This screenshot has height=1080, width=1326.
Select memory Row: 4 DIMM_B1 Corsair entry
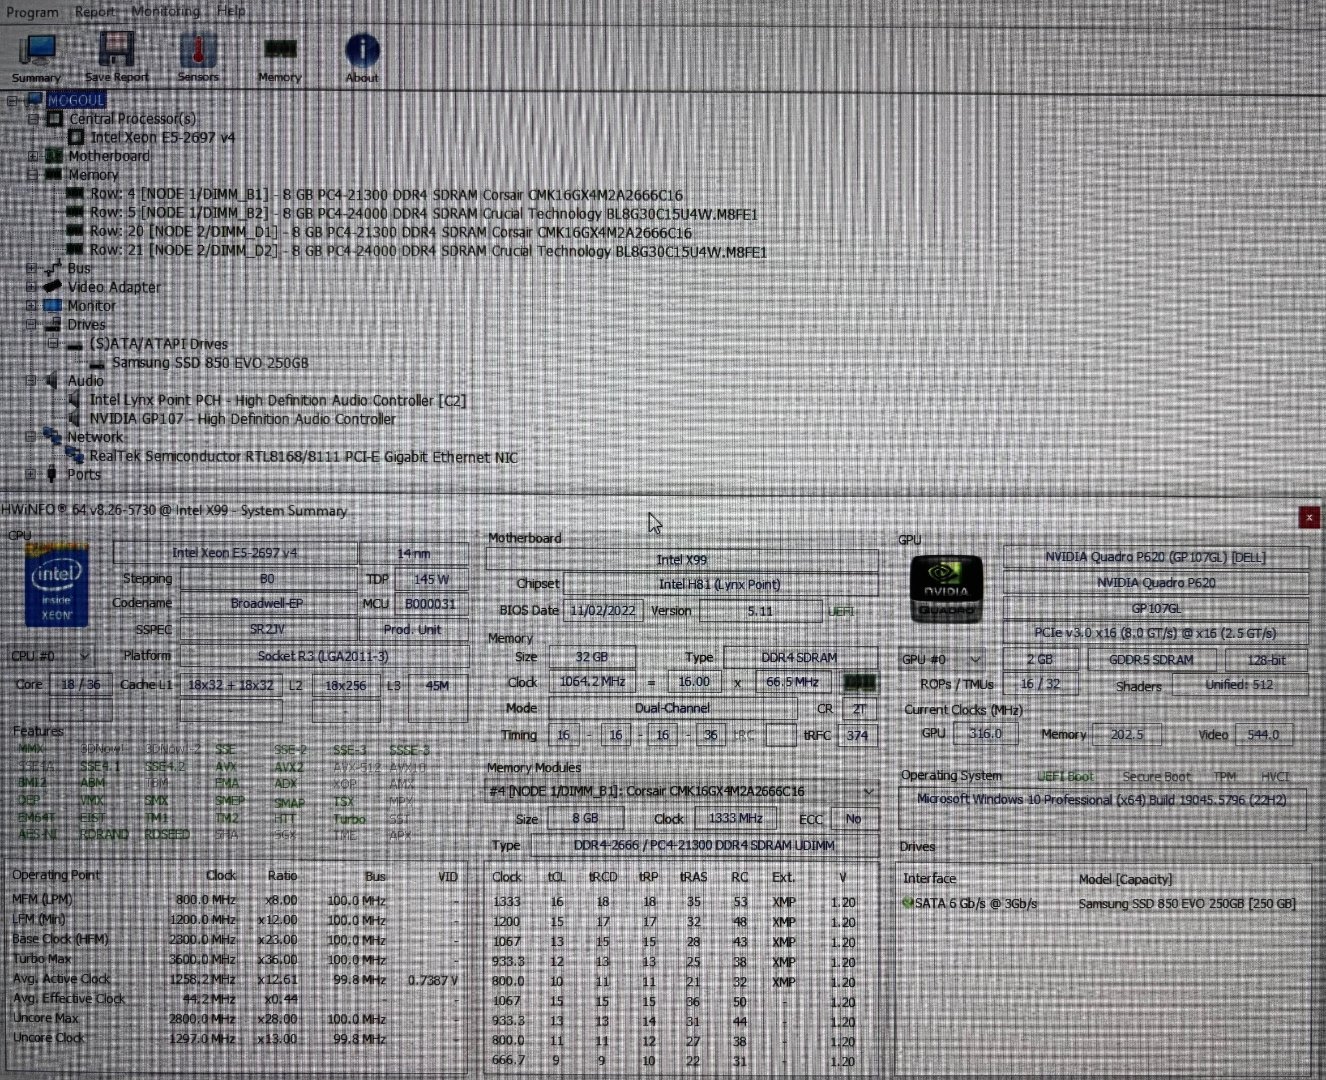386,195
